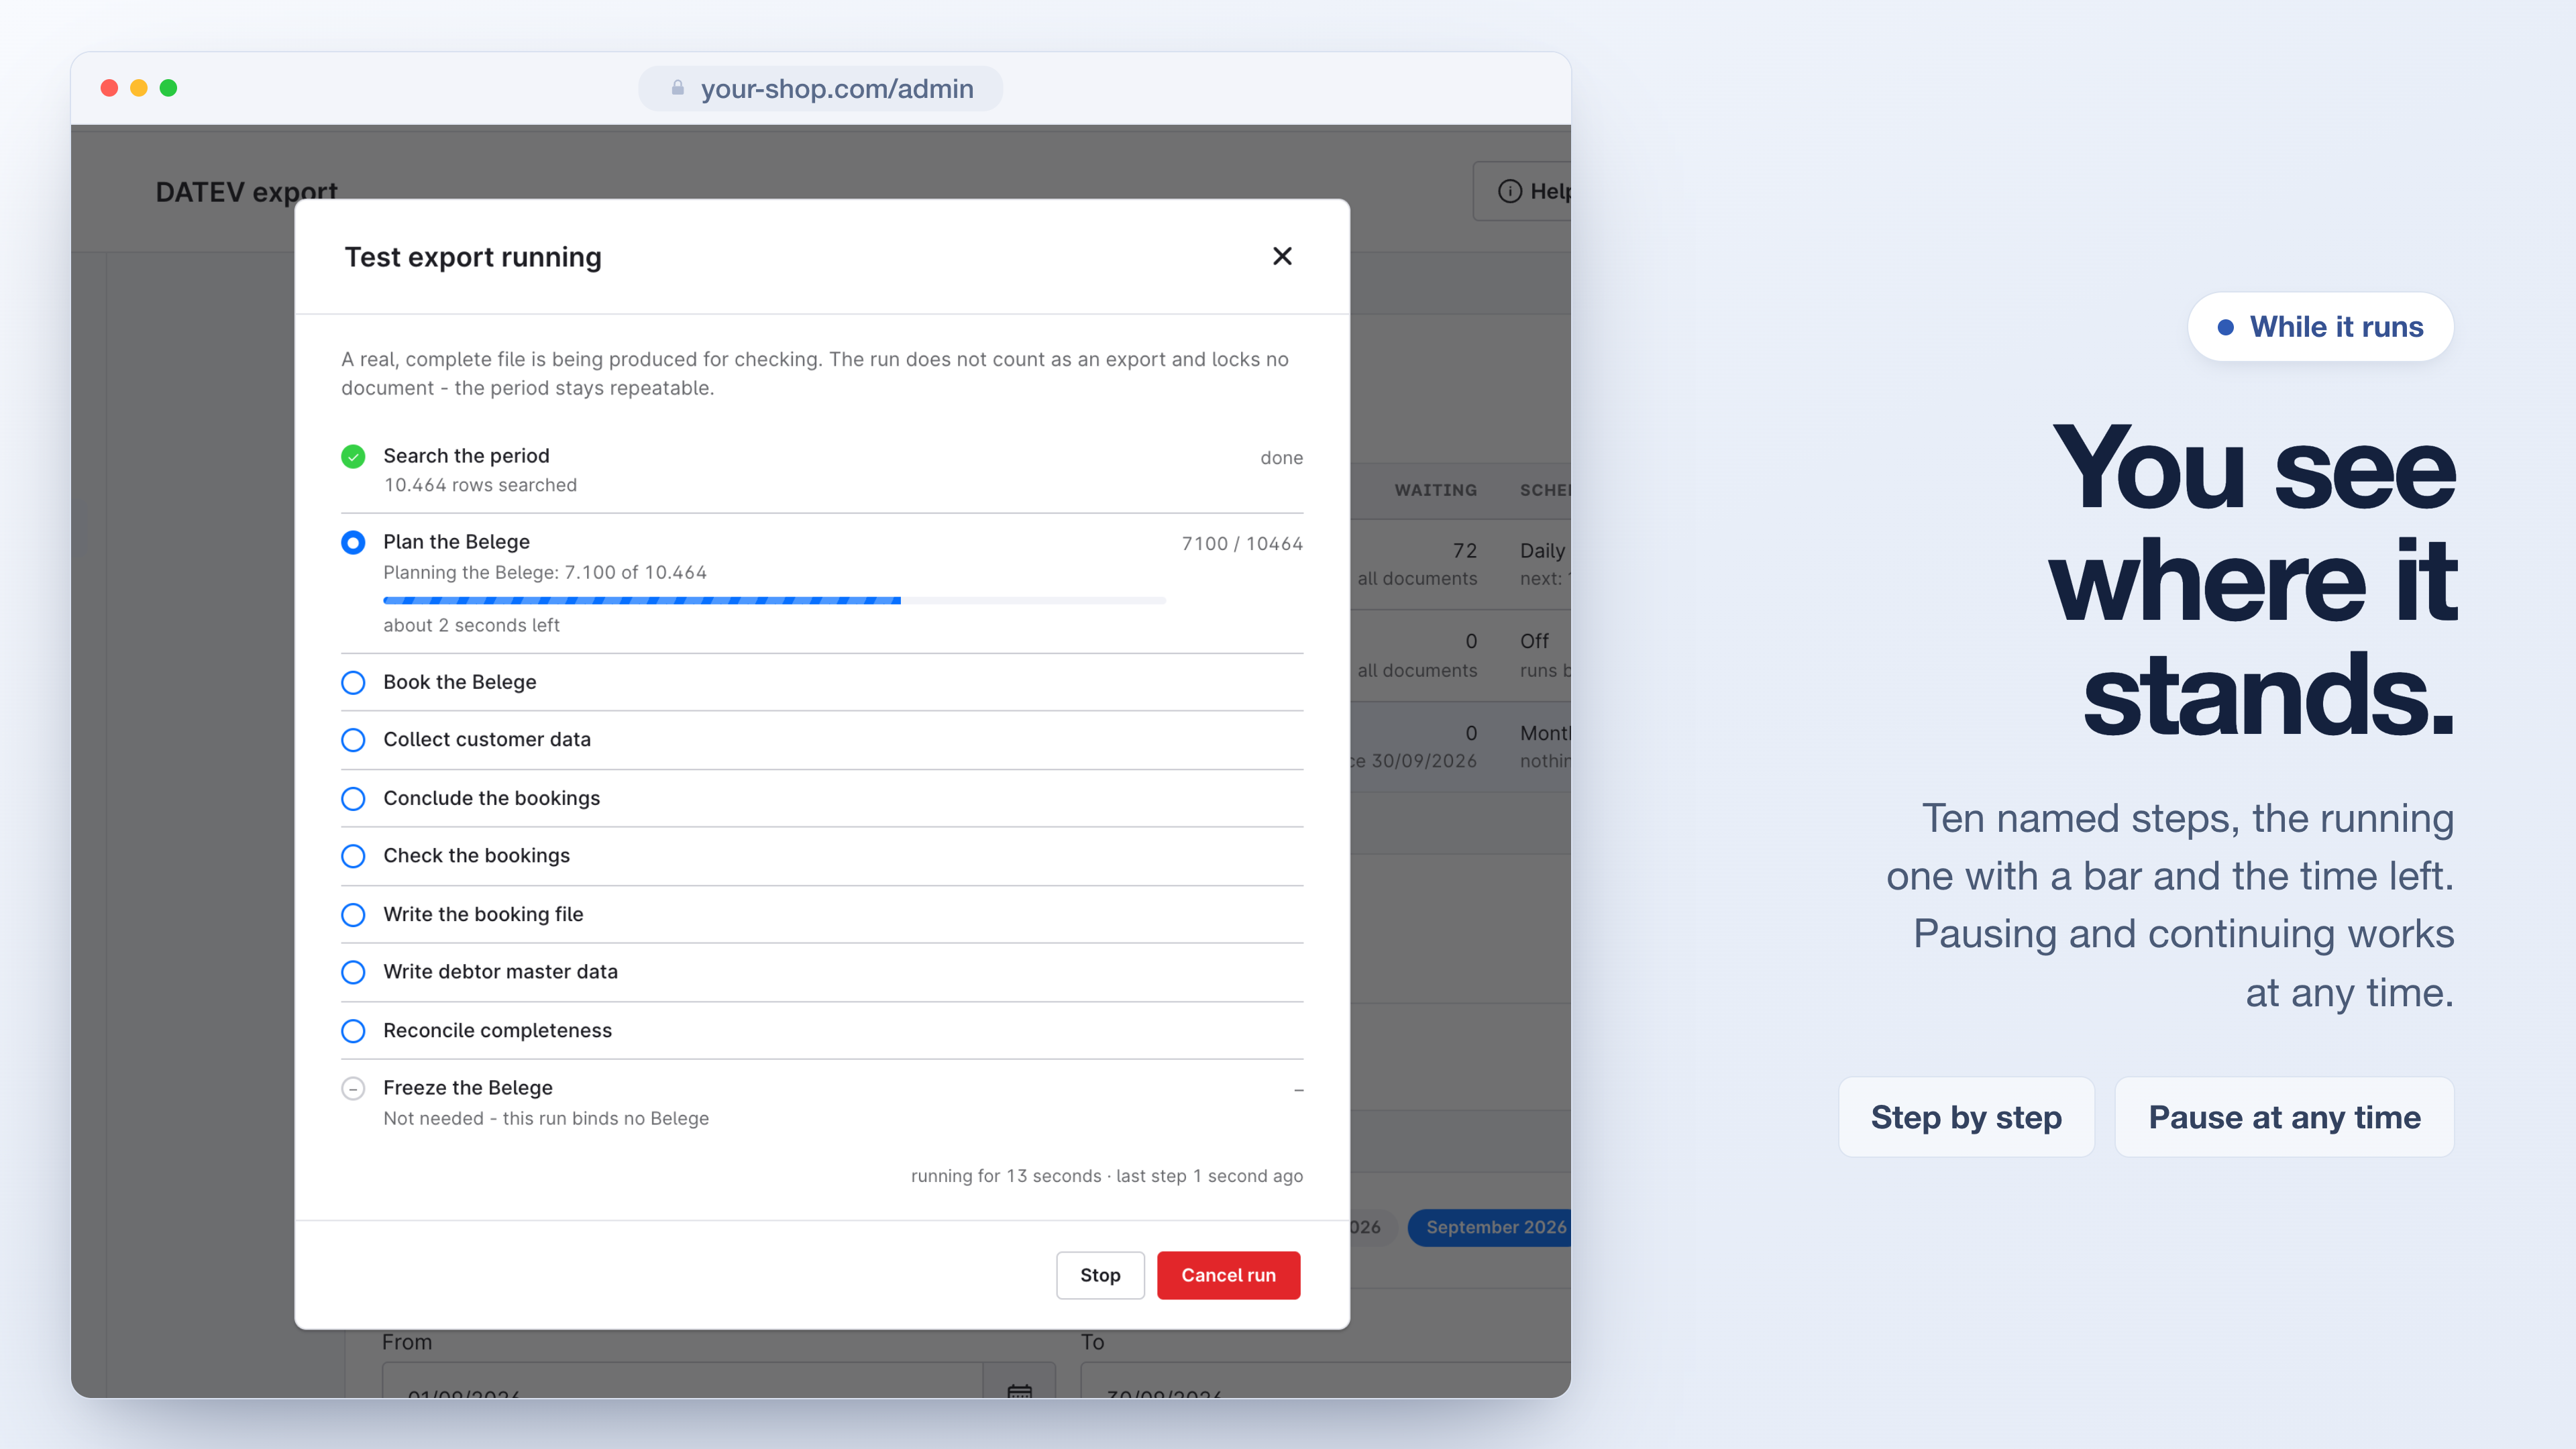
Task: Click the pending circle for Book the Belege
Action: 353,683
